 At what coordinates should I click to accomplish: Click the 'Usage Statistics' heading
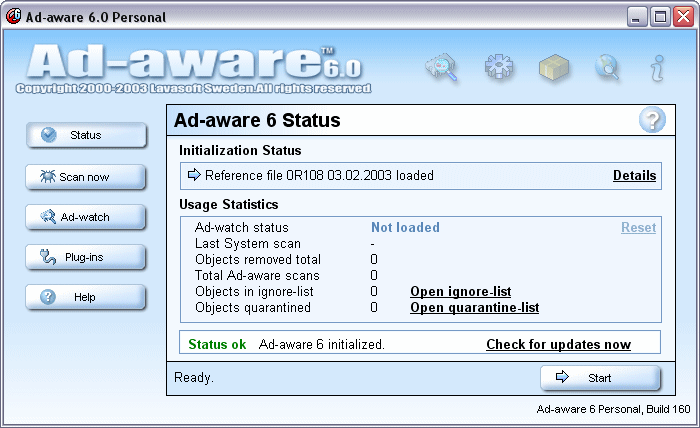coord(229,204)
